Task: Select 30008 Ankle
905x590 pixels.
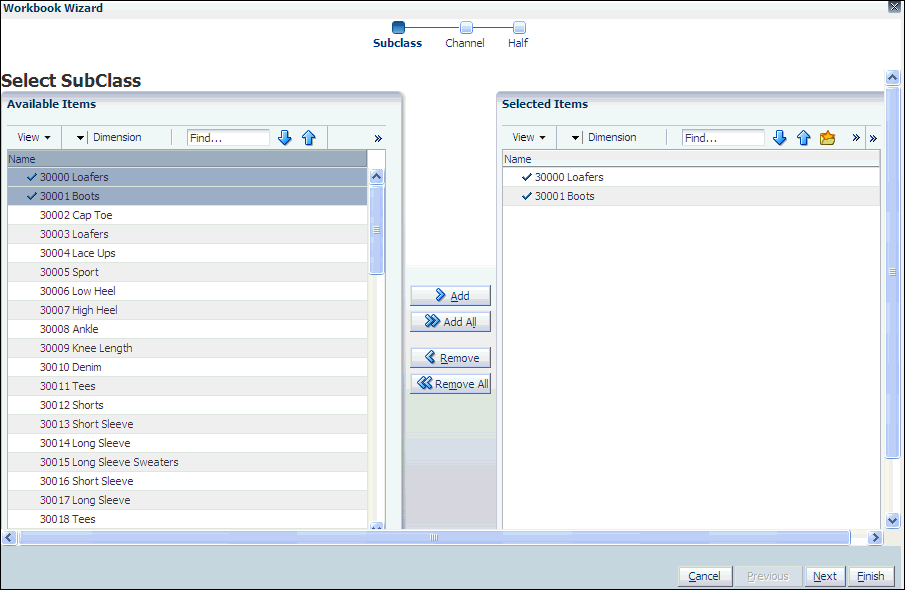Action: pos(188,330)
